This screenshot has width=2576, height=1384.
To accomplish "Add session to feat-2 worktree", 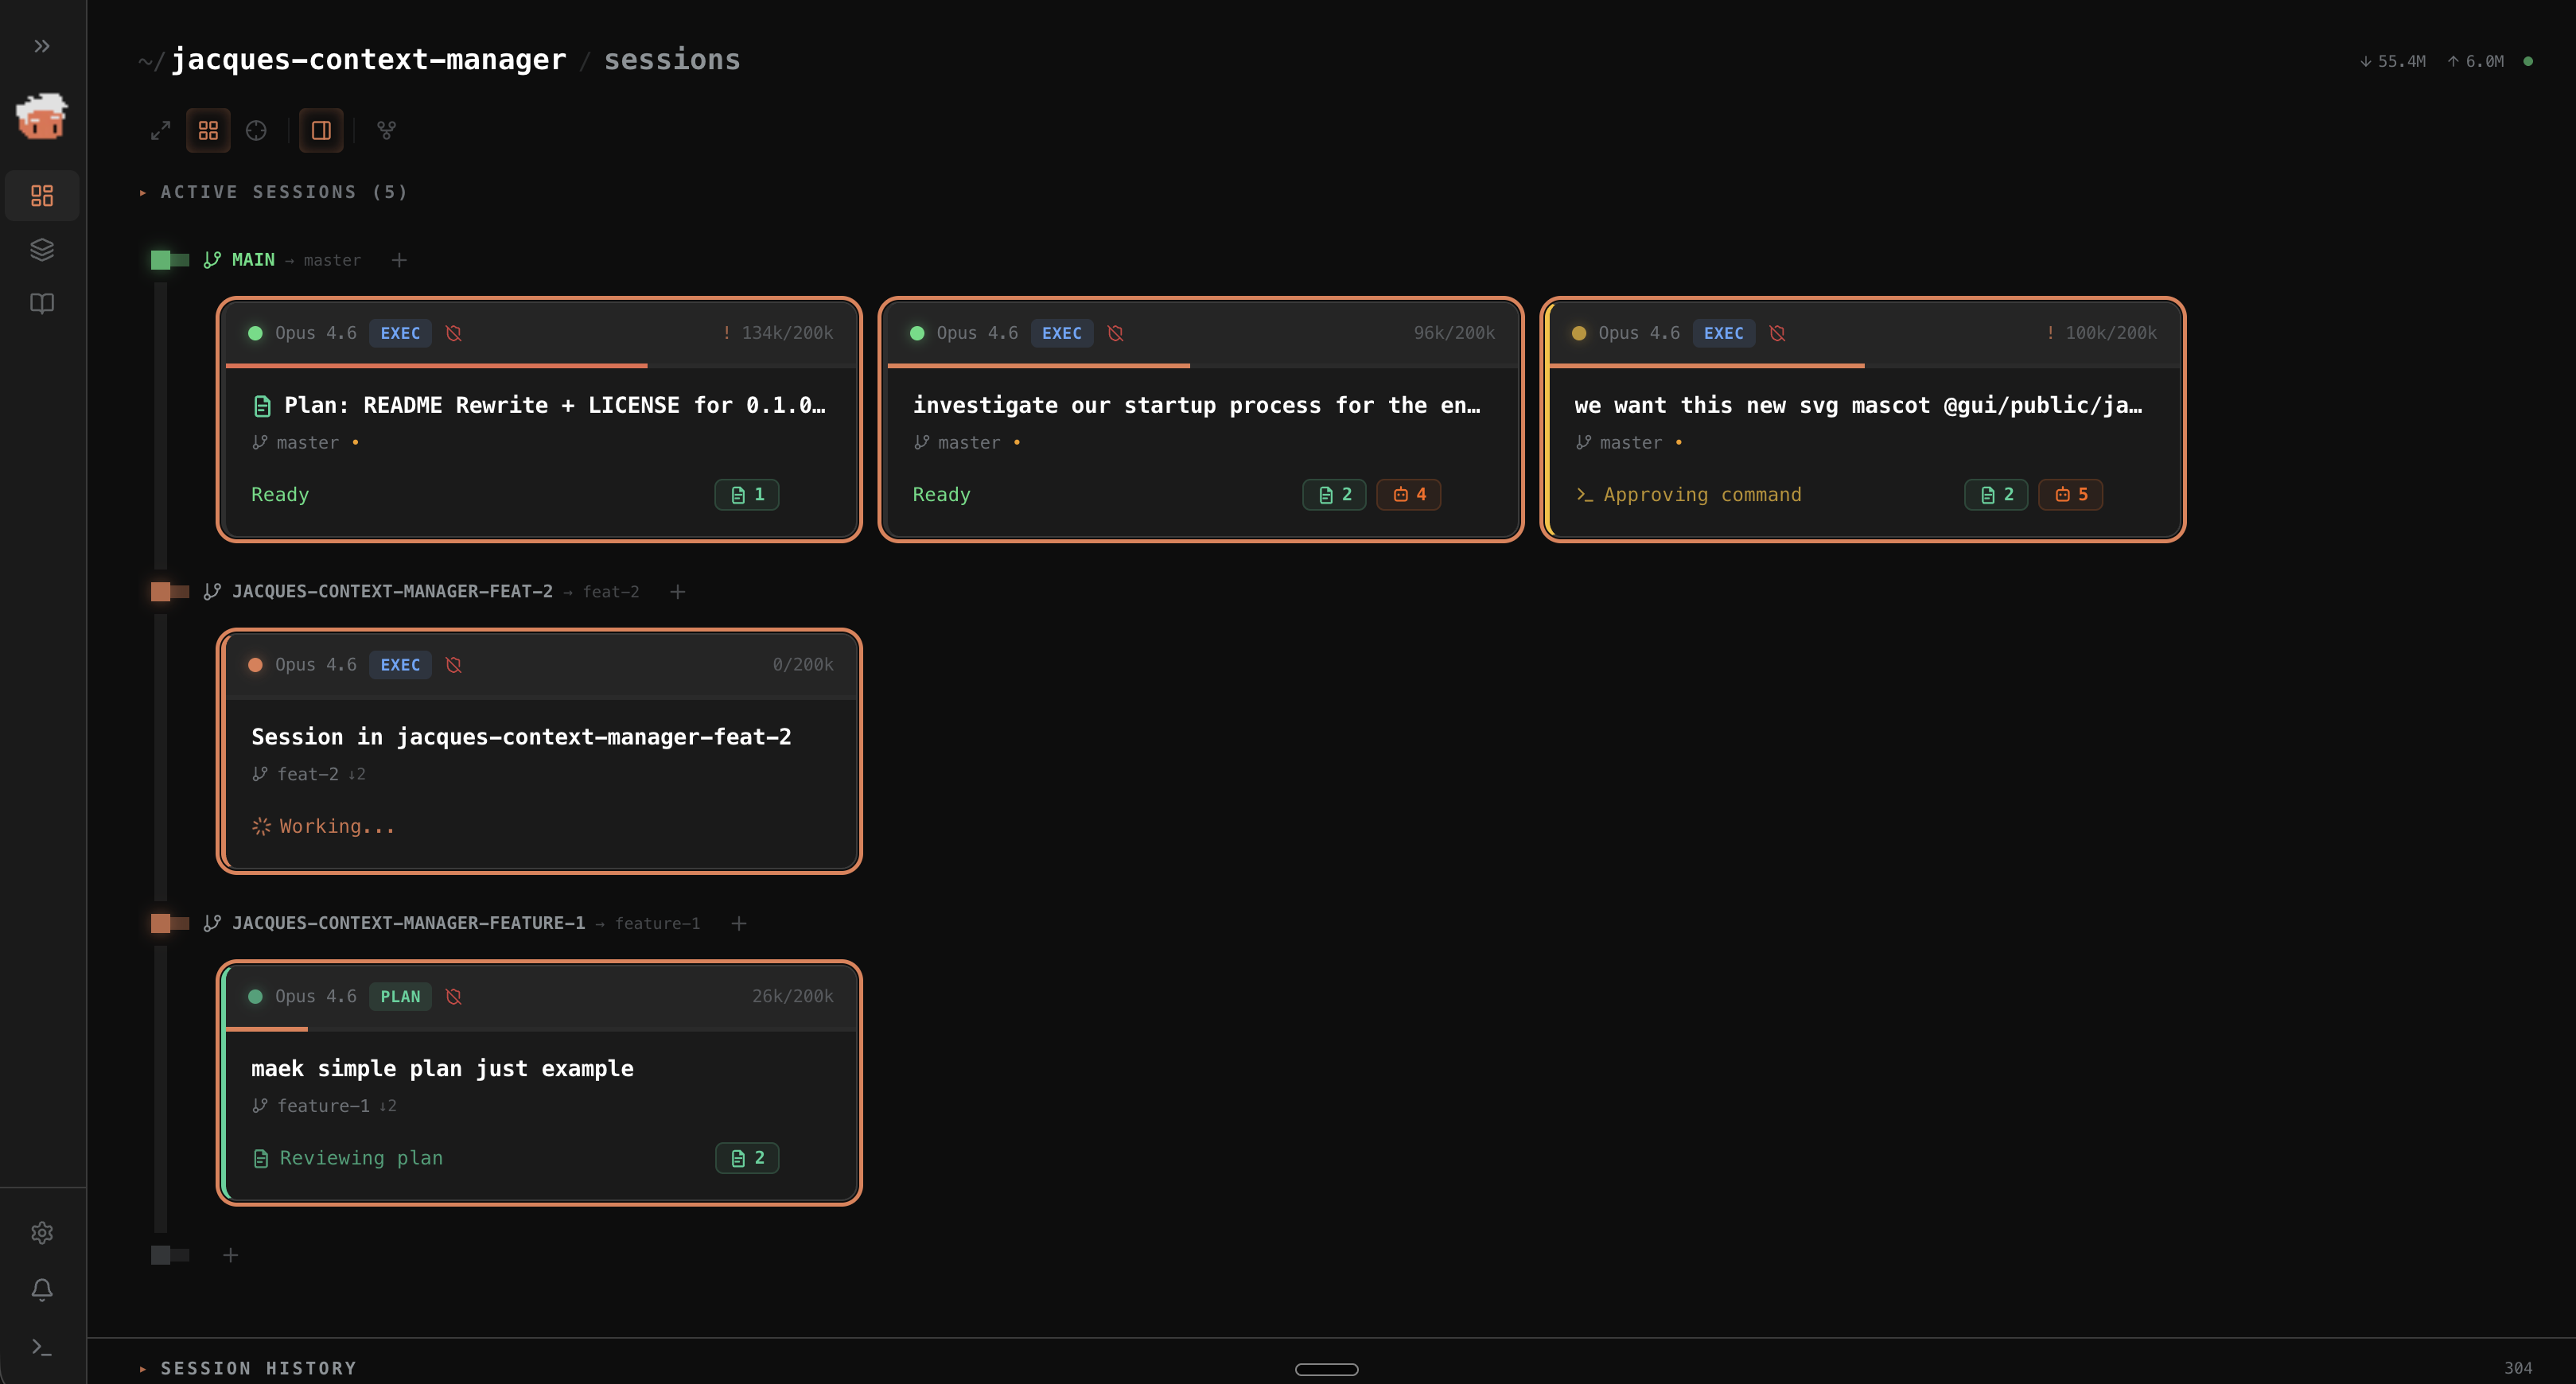I will point(677,592).
